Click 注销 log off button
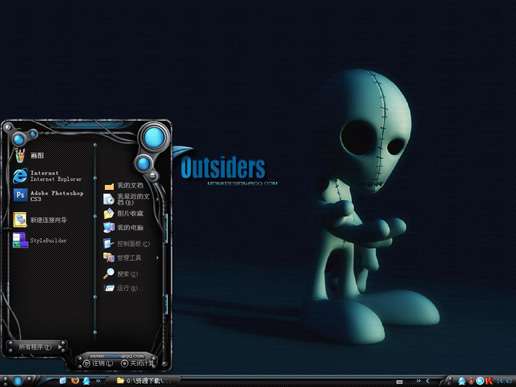The image size is (516, 387). coord(98,363)
